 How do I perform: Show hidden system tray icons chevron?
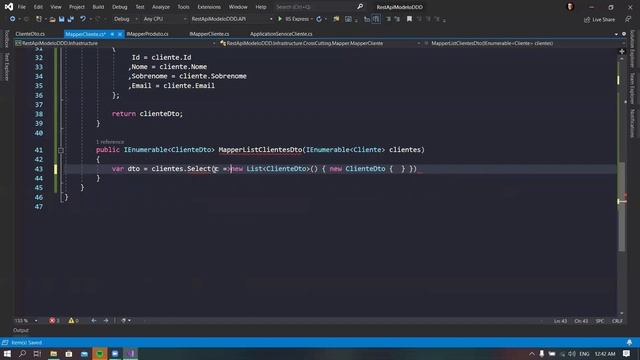pos(531,353)
